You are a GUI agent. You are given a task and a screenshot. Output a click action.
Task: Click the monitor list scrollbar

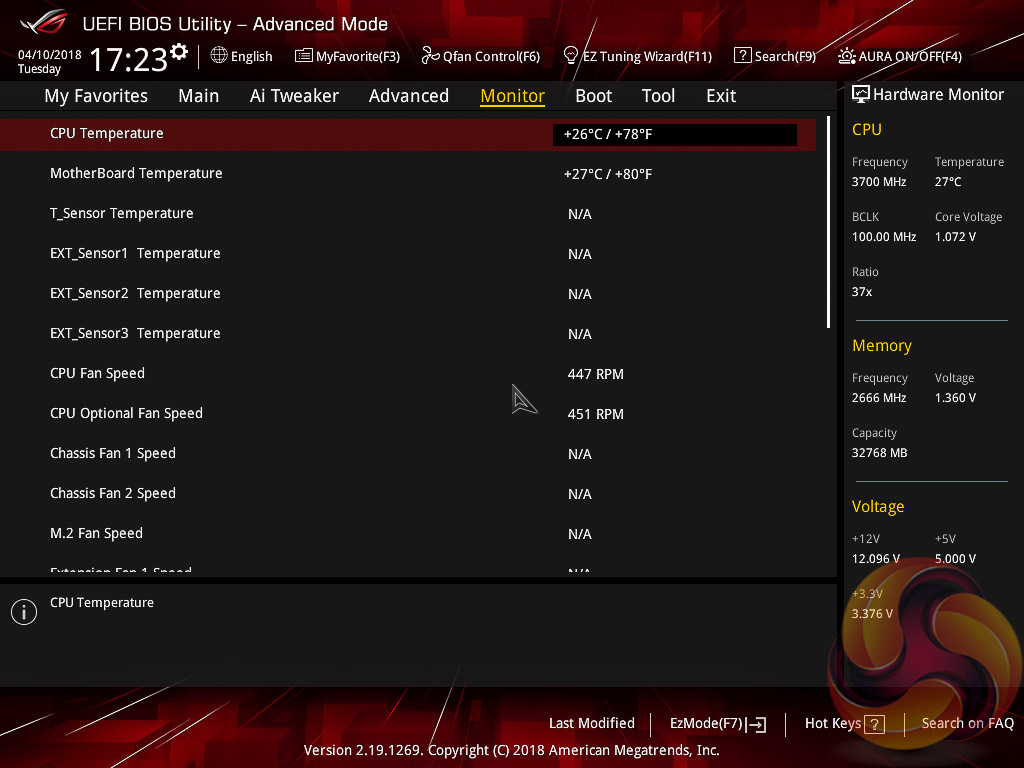click(x=828, y=222)
